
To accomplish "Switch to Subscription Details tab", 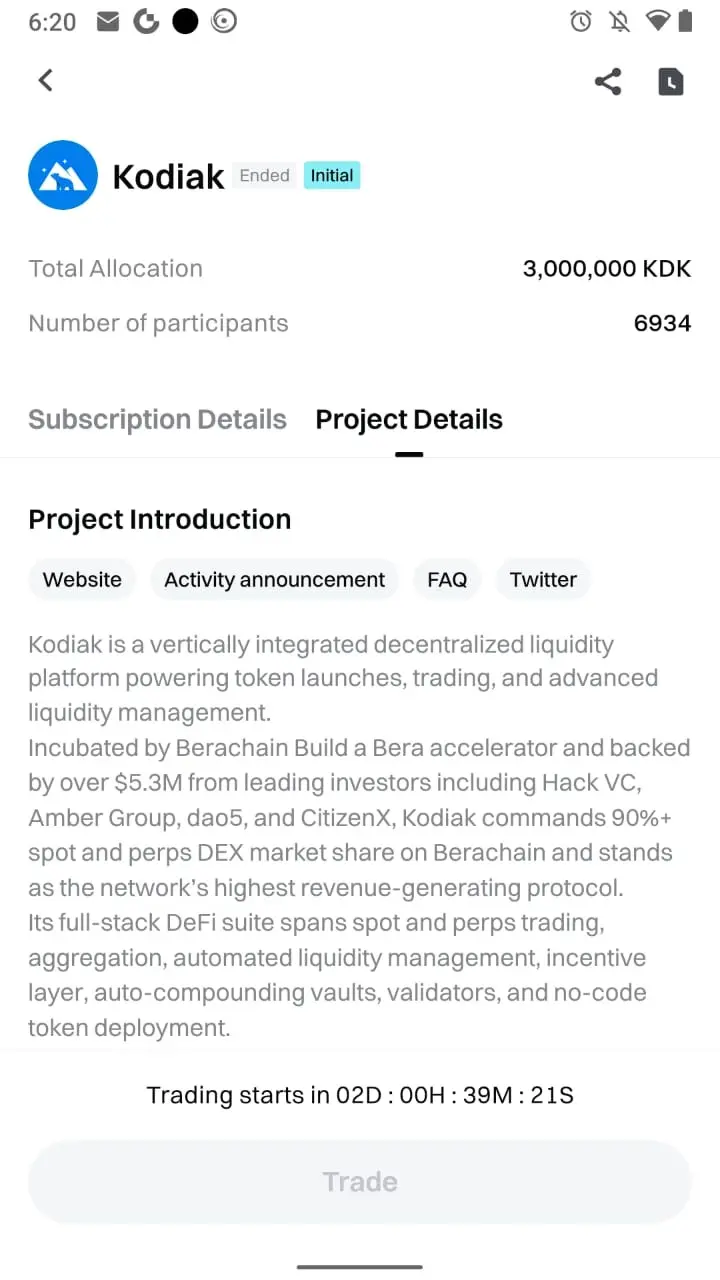I will 157,420.
